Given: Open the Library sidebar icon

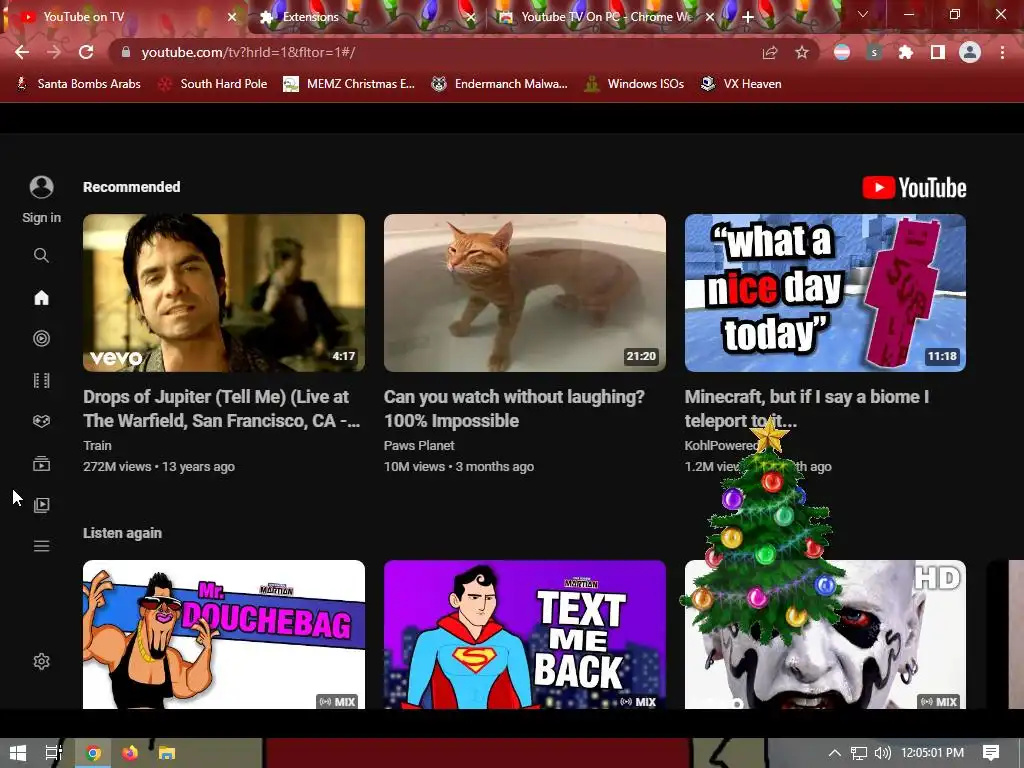Looking at the screenshot, I should [41, 505].
